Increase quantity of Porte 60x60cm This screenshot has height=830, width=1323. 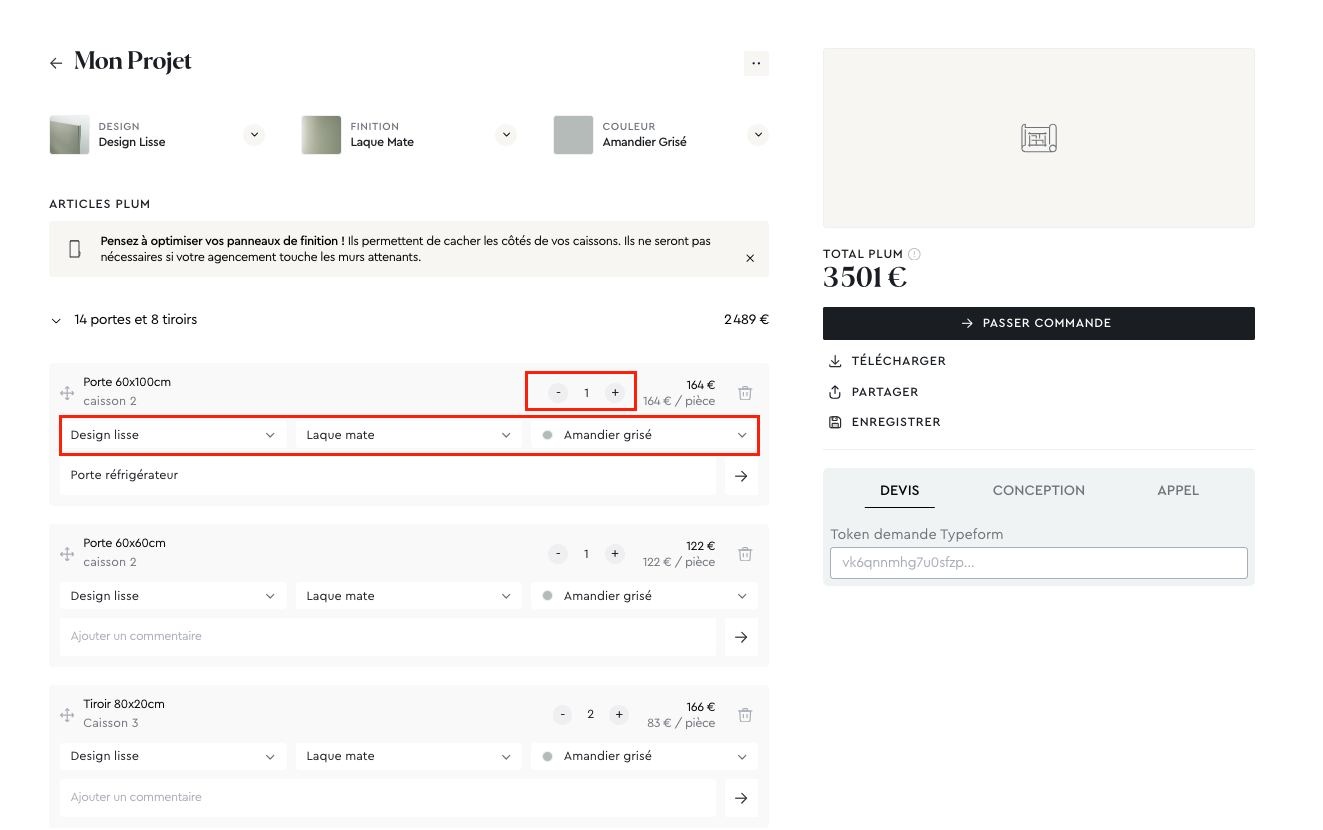(615, 554)
